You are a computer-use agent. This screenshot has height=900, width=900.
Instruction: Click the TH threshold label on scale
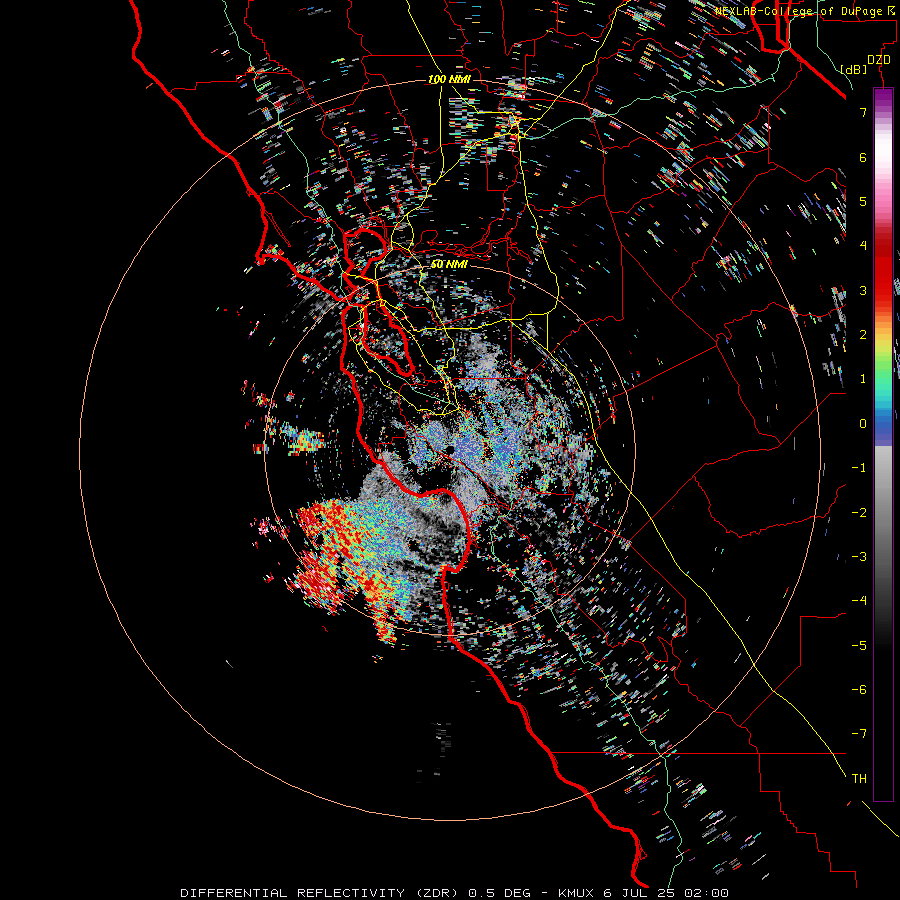coord(859,779)
